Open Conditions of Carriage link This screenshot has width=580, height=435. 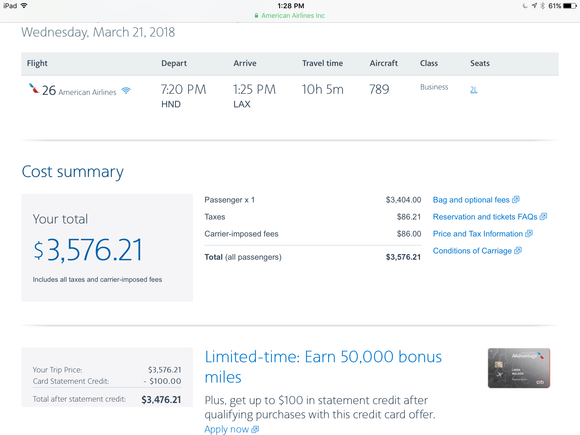[472, 251]
